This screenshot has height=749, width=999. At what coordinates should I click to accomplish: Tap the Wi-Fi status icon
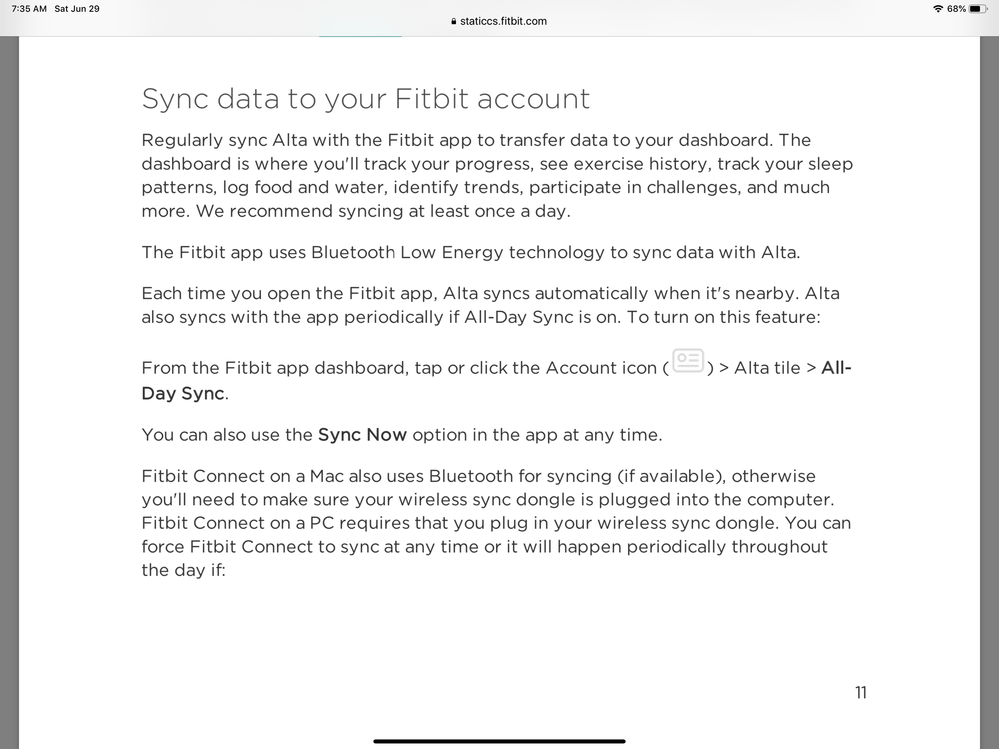938,9
